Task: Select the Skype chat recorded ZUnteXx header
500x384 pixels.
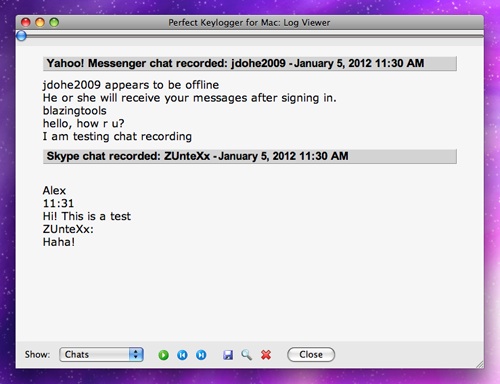Action: [x=250, y=156]
